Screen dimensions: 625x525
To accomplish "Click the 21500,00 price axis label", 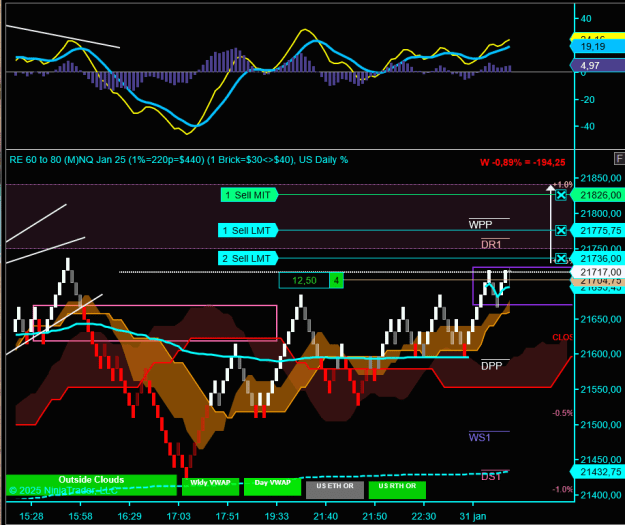I will (x=601, y=425).
